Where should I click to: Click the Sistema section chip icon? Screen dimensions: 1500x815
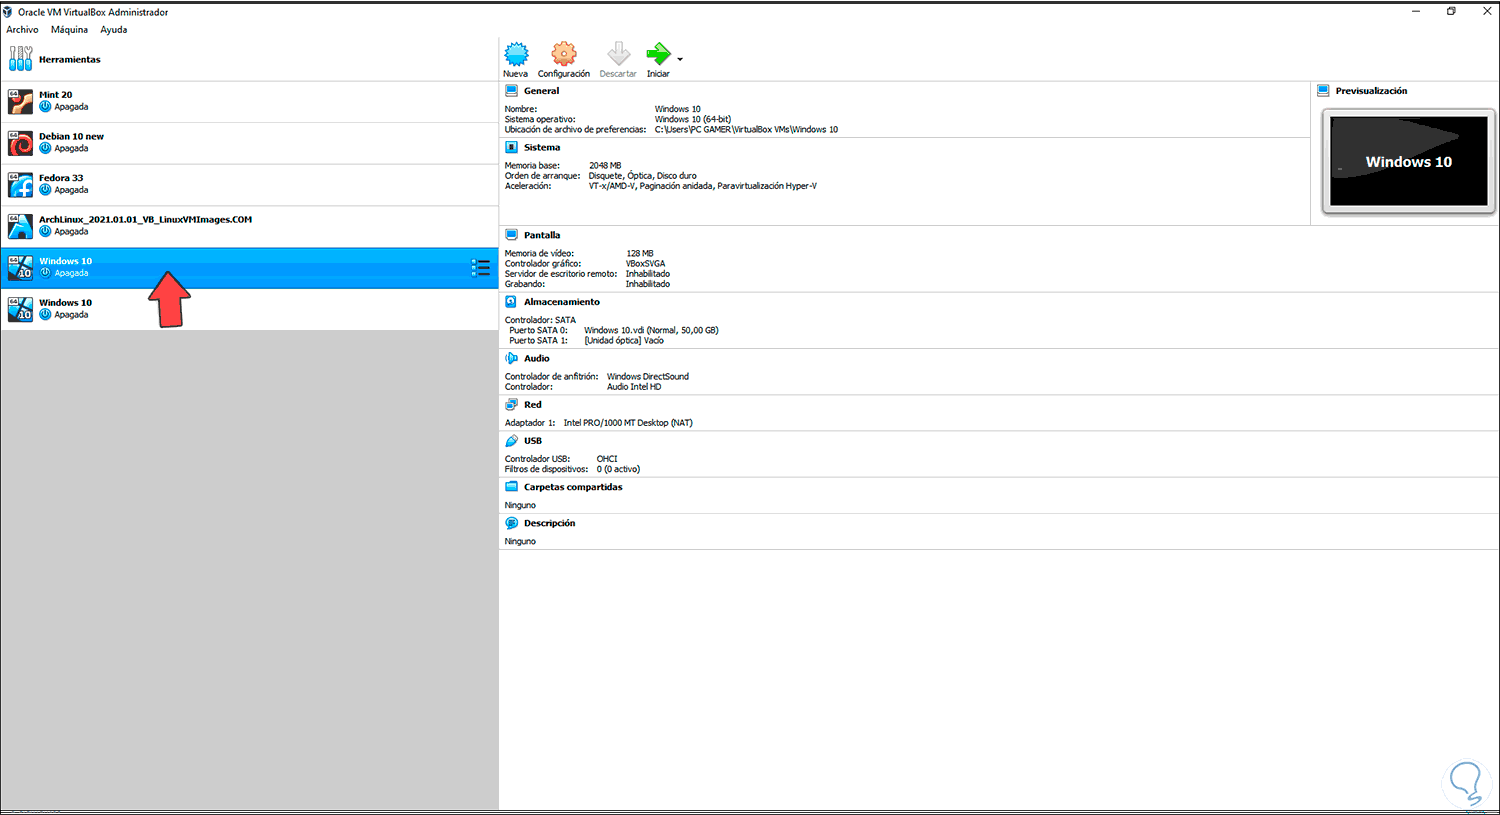tap(512, 147)
